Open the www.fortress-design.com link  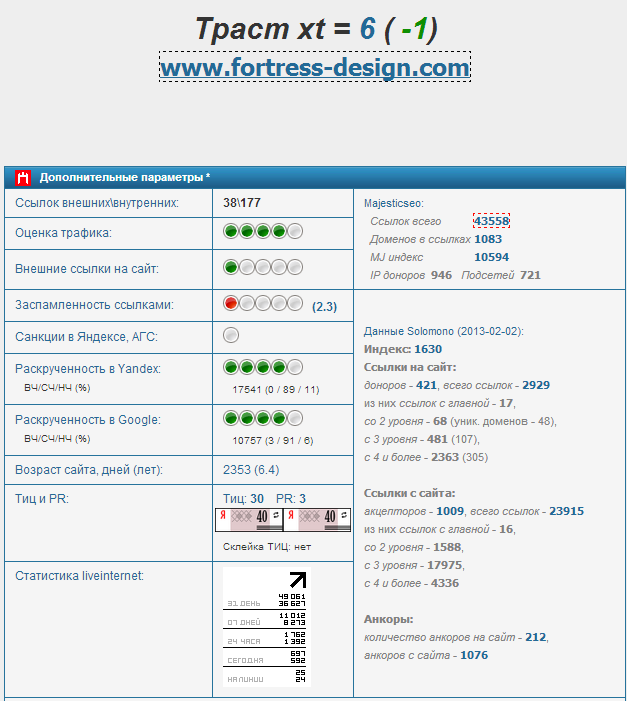pyautogui.click(x=315, y=67)
